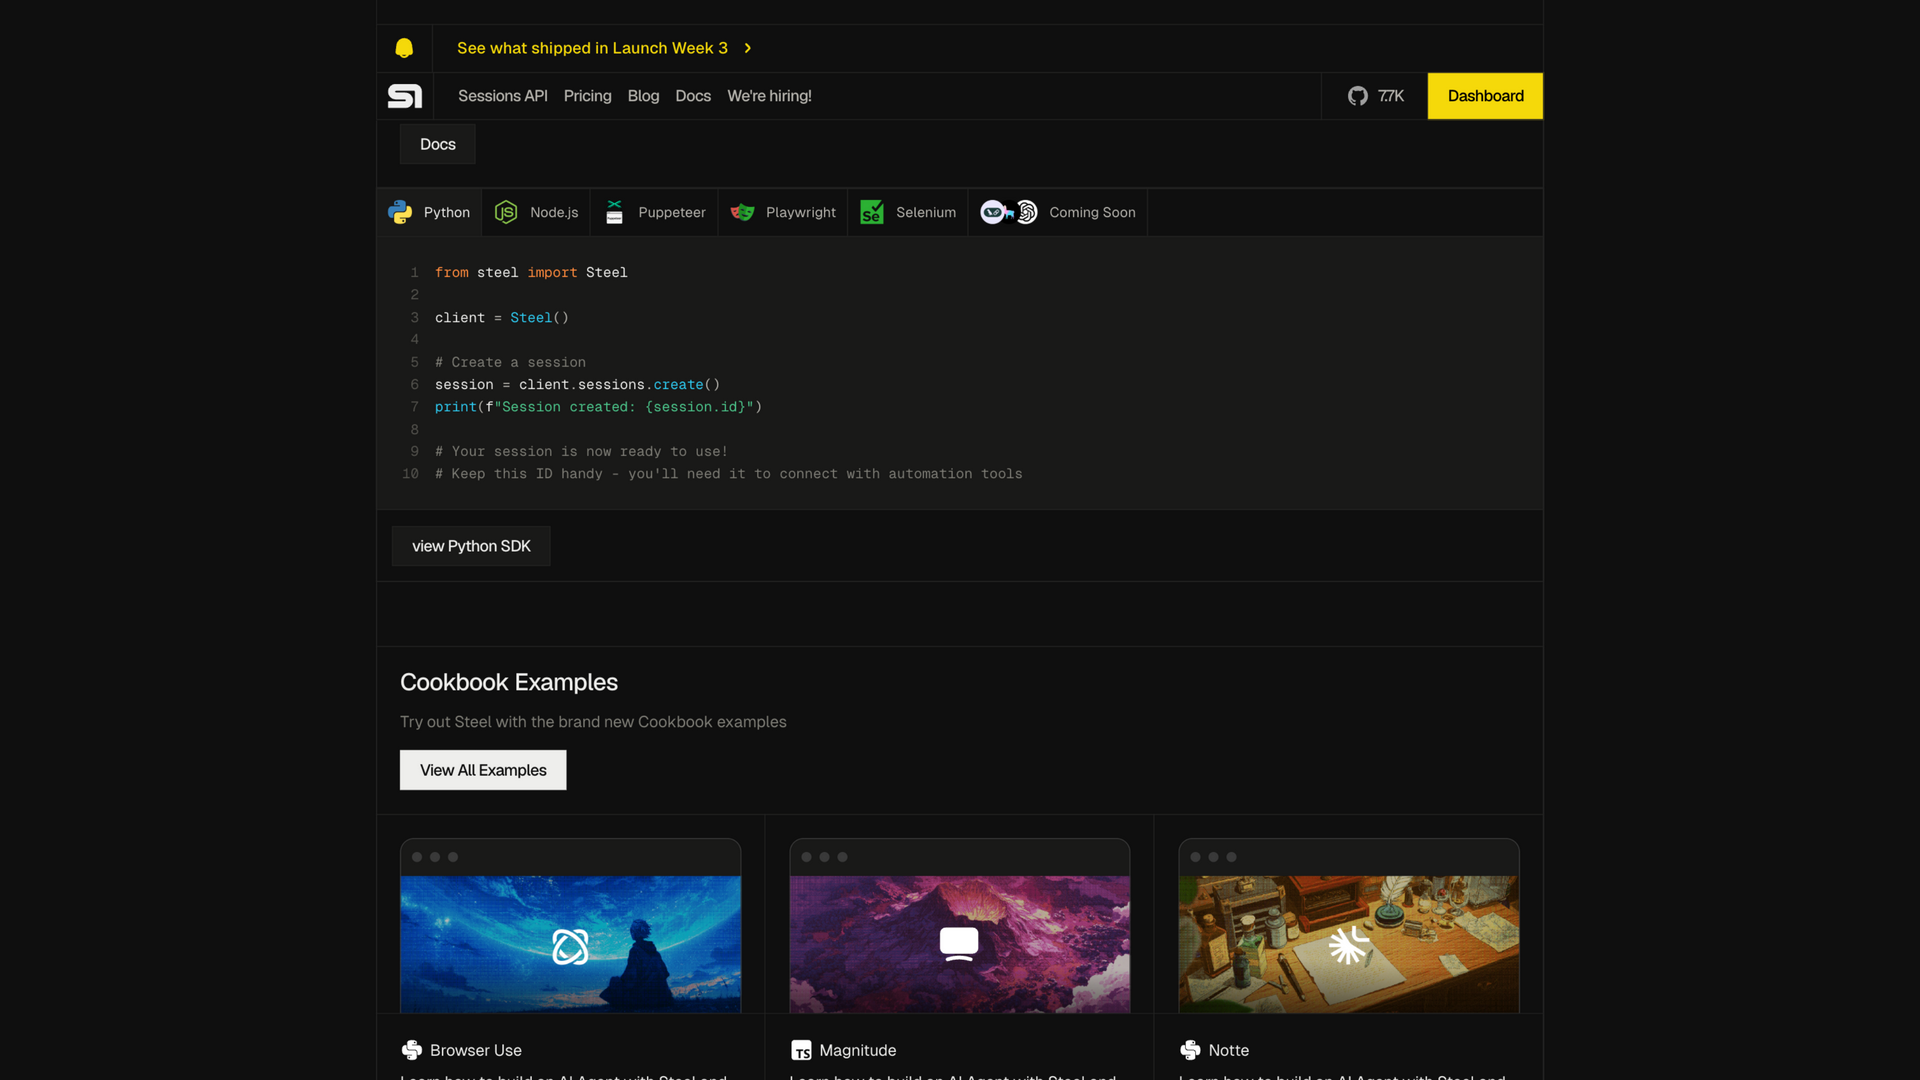Select the Playwright tab label
Viewport: 1920px width, 1080px height.
point(801,212)
